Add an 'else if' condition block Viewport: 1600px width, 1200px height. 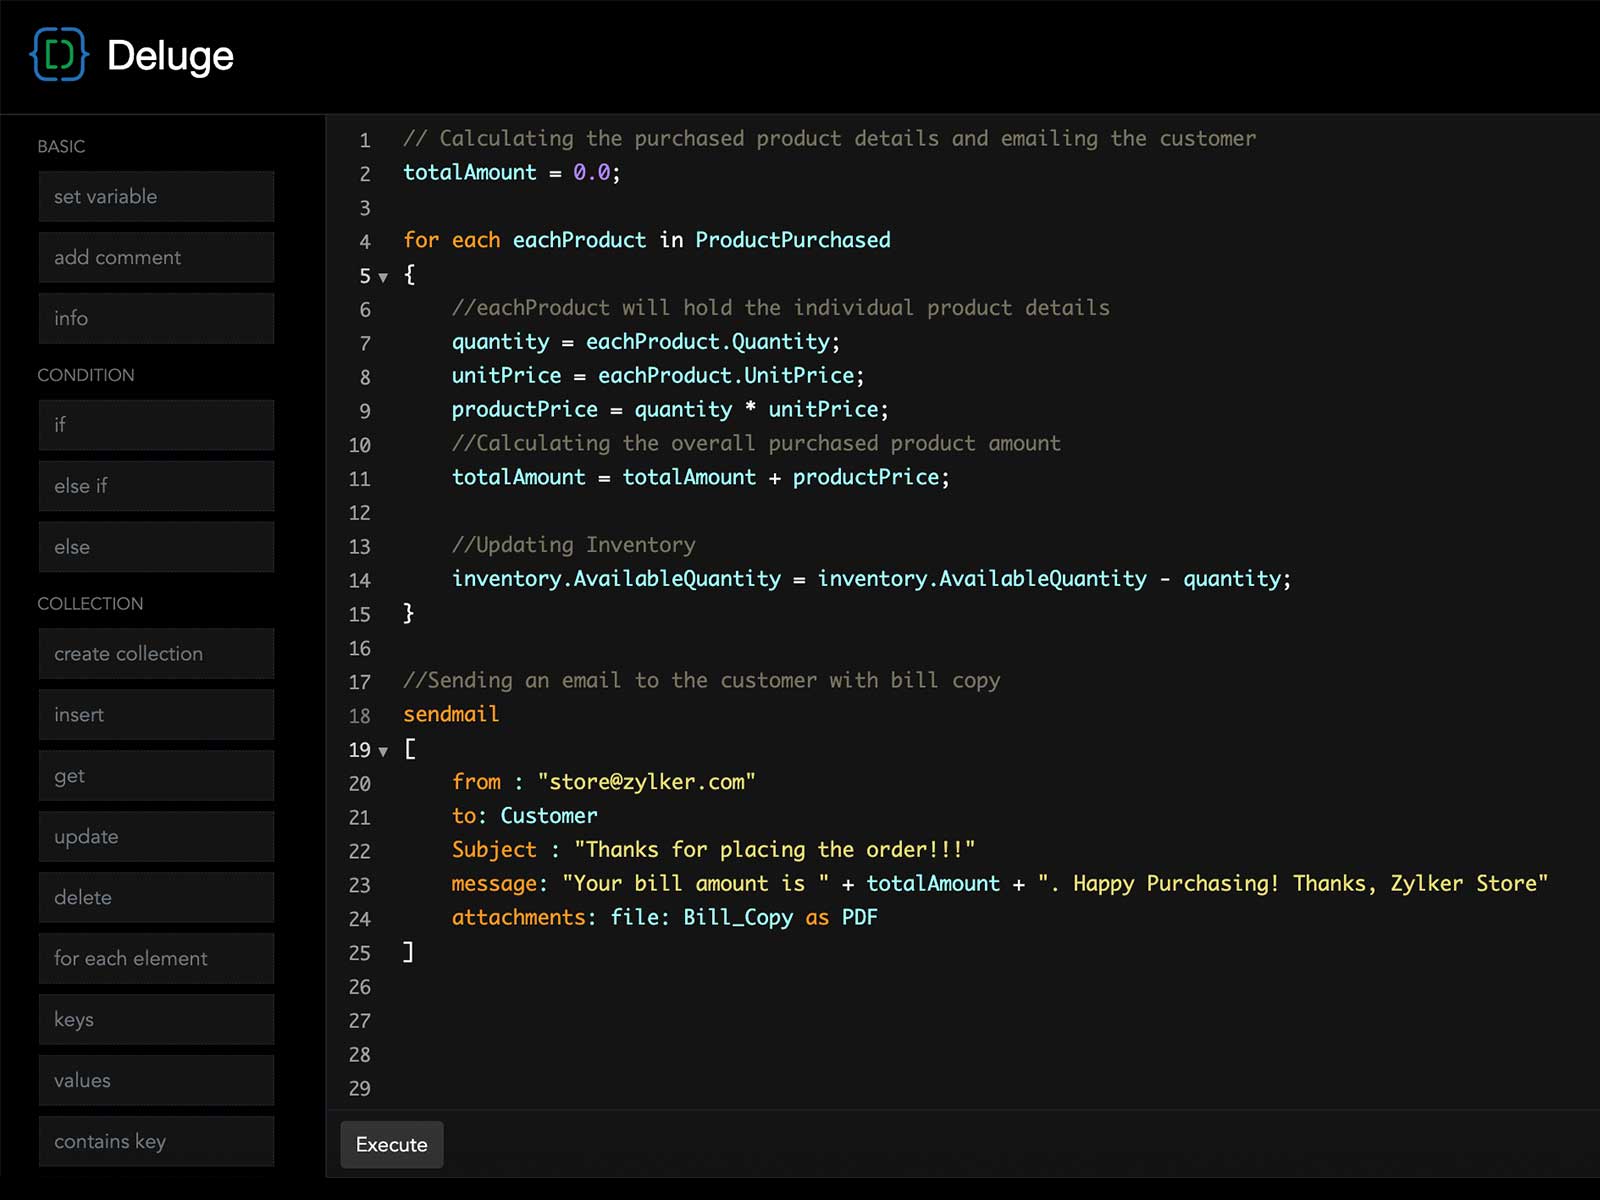156,486
